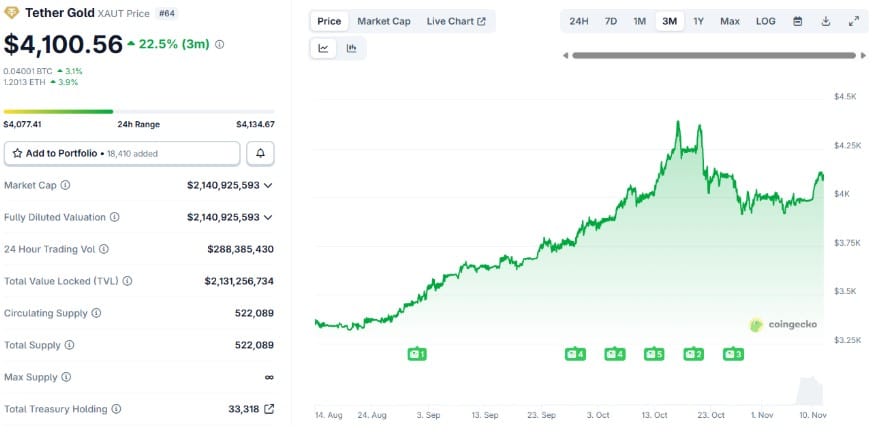This screenshot has height=438, width=876.
Task: Expand Market Cap value chevron
Action: pos(268,185)
